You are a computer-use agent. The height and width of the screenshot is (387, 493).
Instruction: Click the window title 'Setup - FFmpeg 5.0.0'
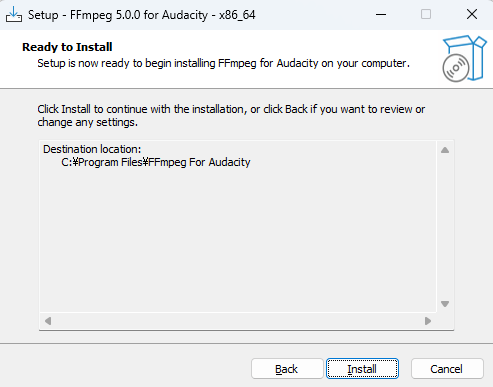141,15
